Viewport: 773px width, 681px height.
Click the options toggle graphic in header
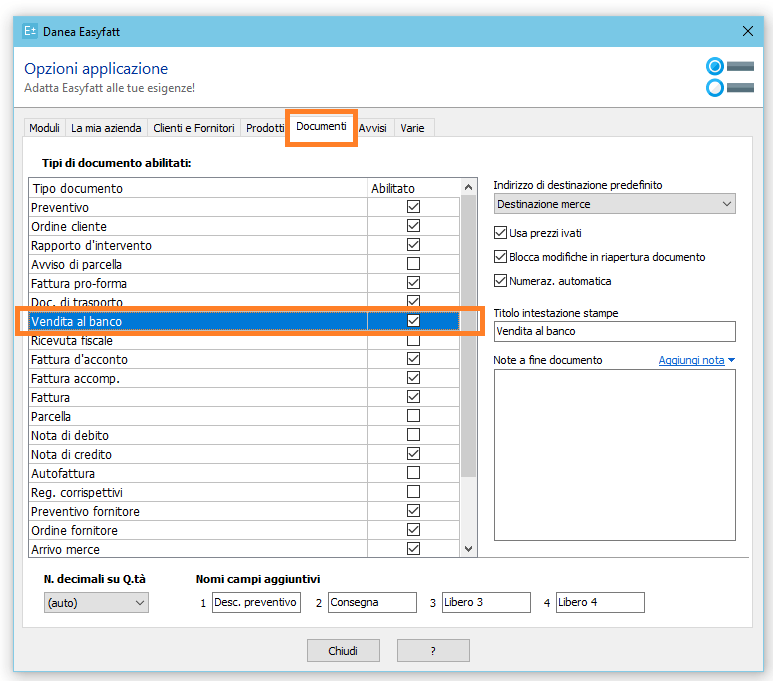coord(730,77)
